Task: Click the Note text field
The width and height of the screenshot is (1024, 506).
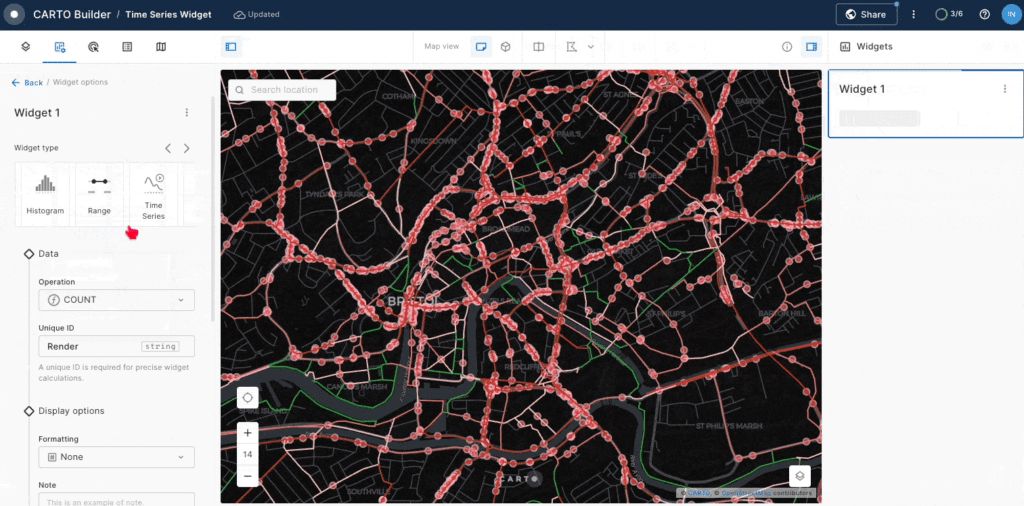Action: pyautogui.click(x=116, y=499)
